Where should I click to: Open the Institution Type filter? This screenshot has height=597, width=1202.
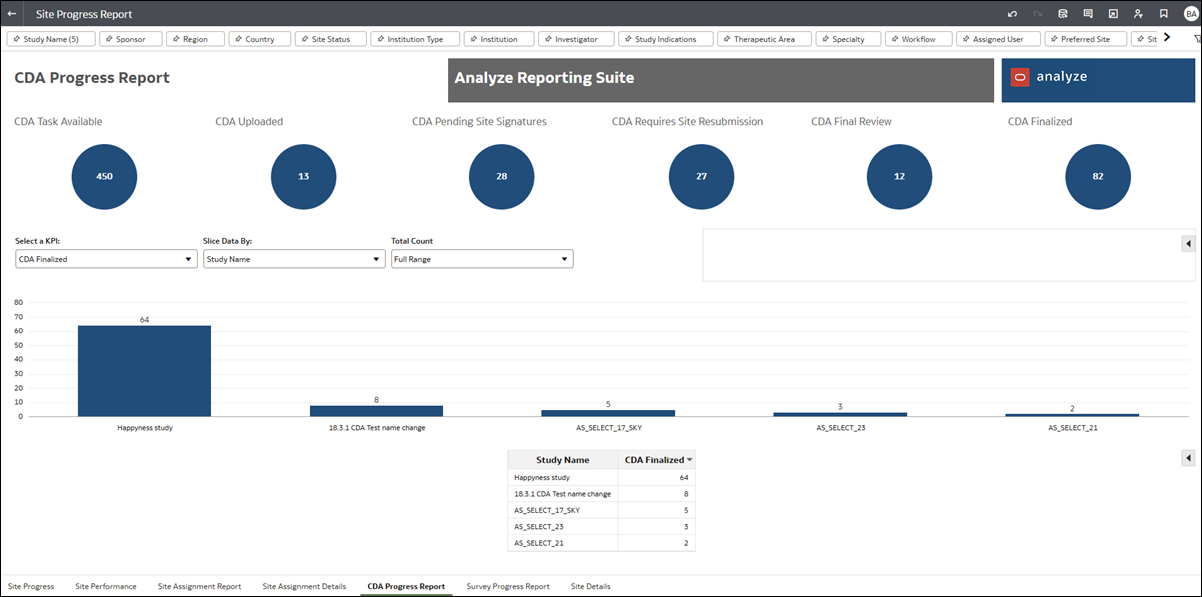pos(415,39)
